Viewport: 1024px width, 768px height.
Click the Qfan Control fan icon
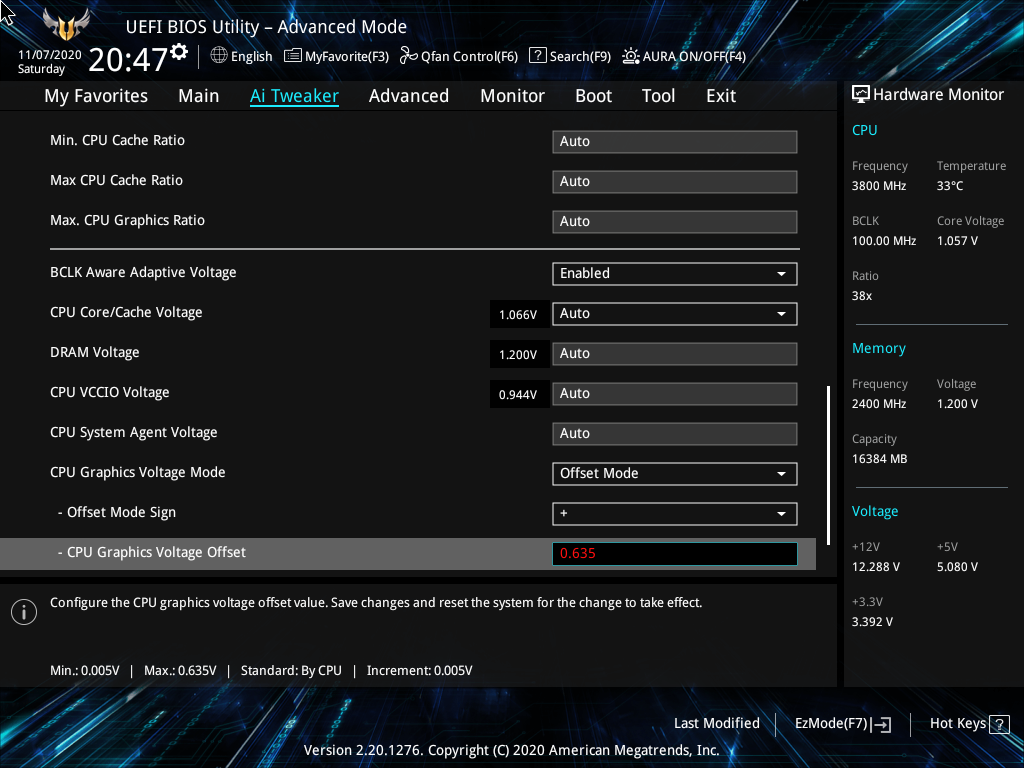(408, 56)
